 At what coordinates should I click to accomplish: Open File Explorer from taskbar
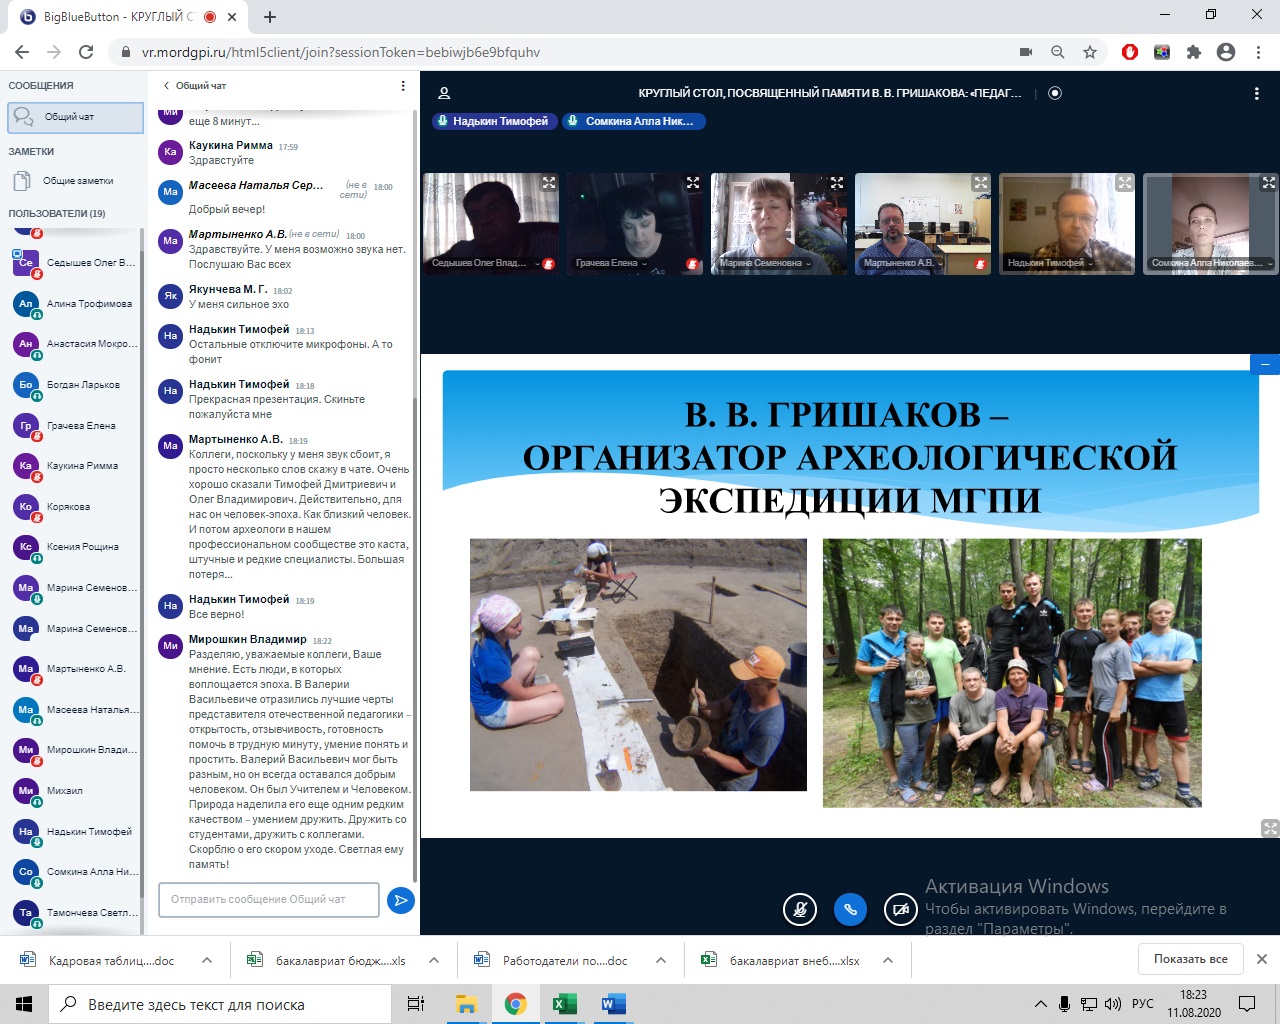[x=466, y=1004]
